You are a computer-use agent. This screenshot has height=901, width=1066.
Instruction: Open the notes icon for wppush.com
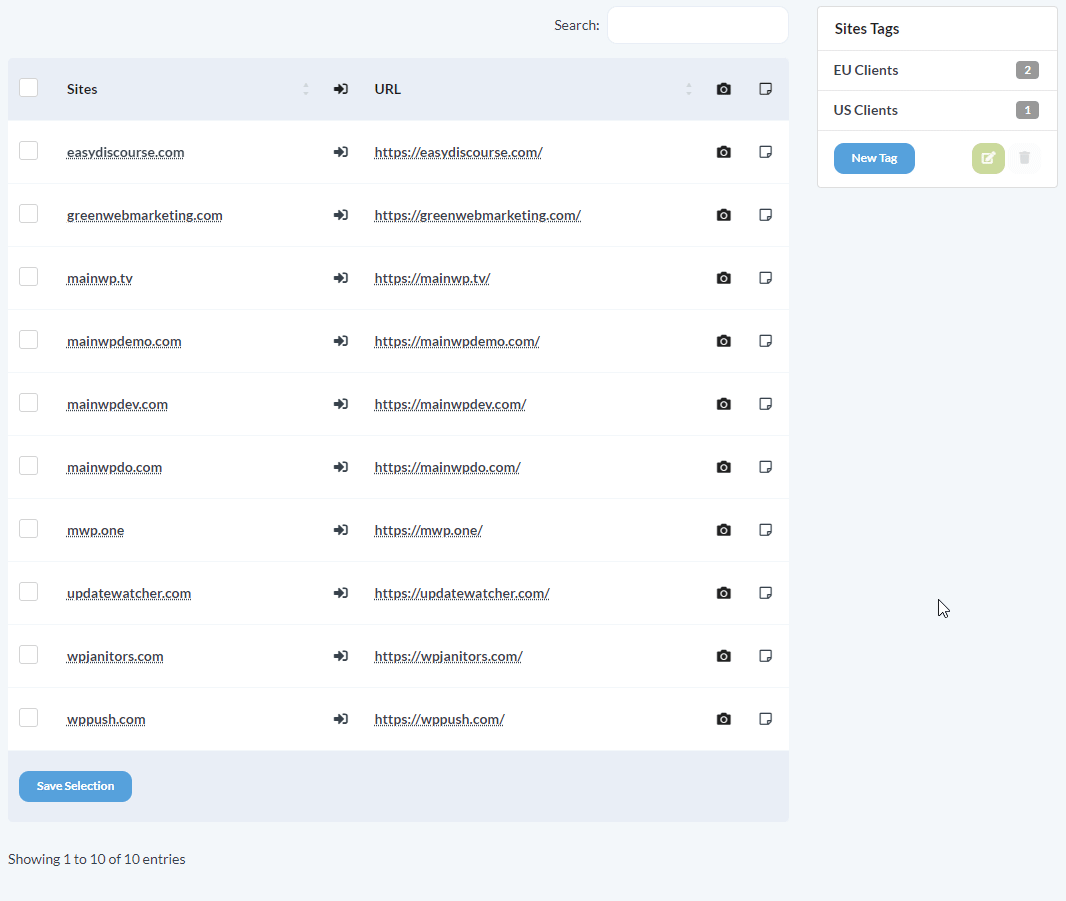pos(765,718)
